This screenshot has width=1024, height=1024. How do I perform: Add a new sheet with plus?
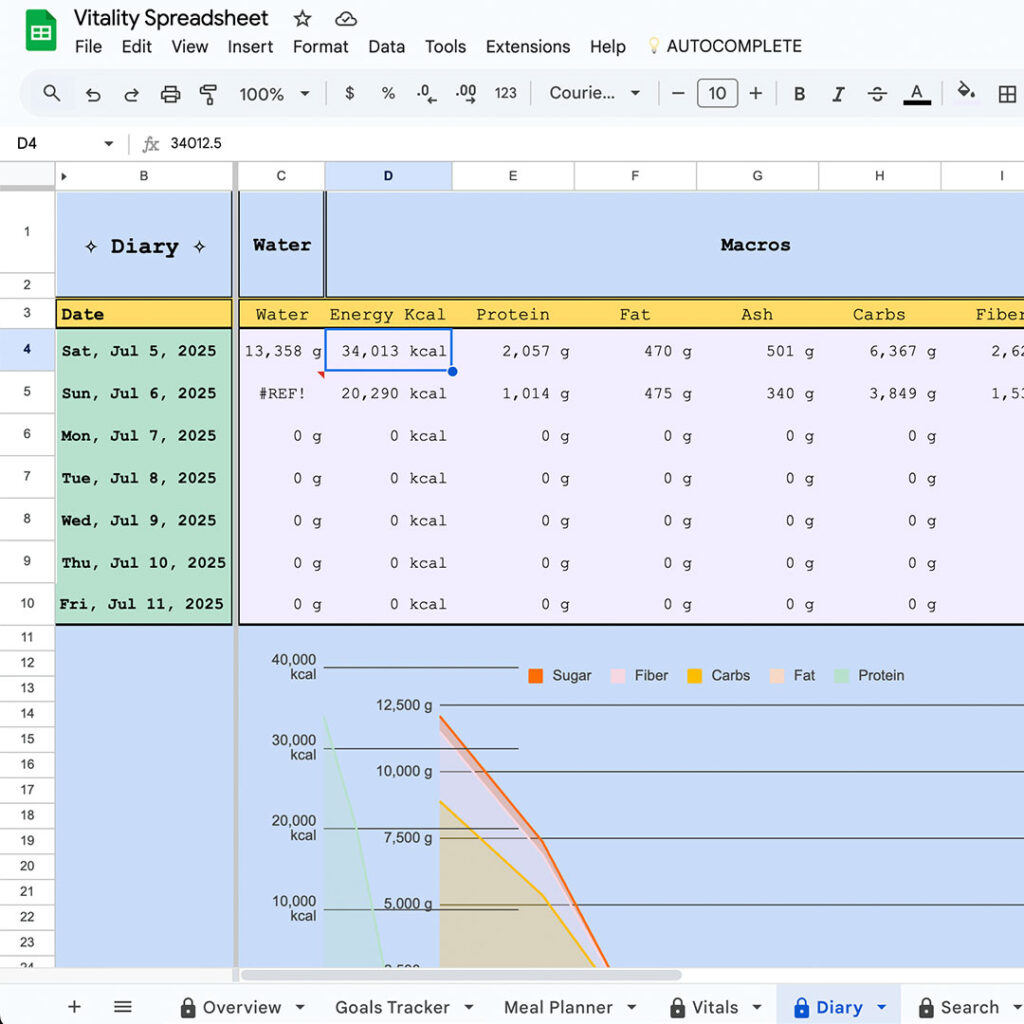(74, 1006)
